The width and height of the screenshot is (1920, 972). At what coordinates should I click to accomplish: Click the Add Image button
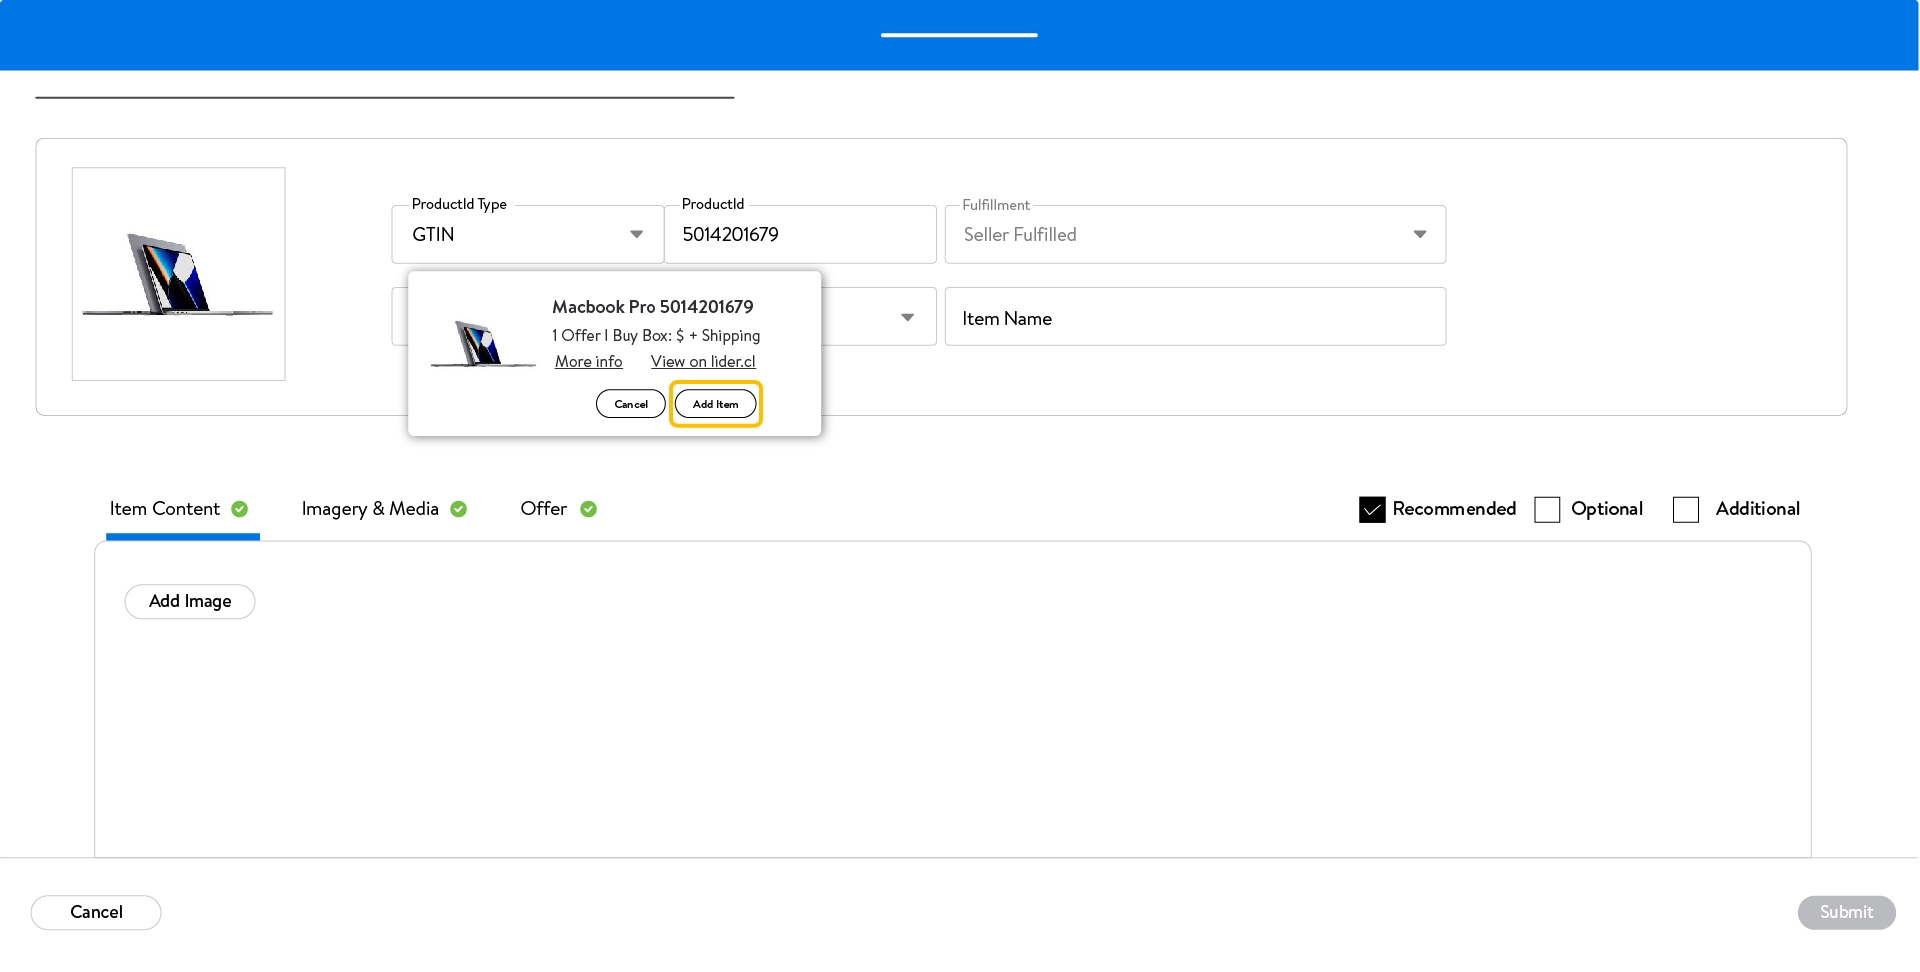(x=190, y=602)
